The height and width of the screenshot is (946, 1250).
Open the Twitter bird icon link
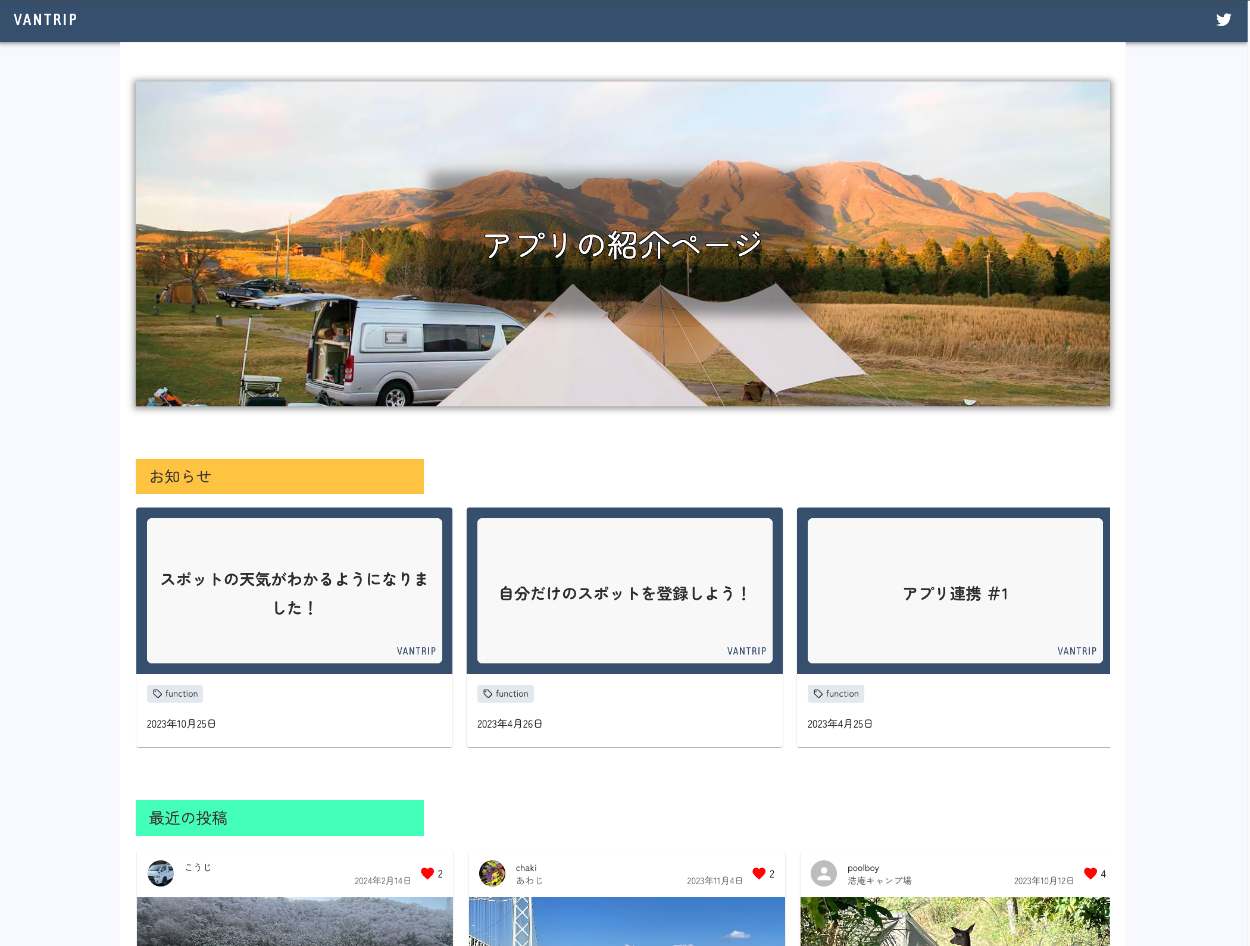point(1223,20)
